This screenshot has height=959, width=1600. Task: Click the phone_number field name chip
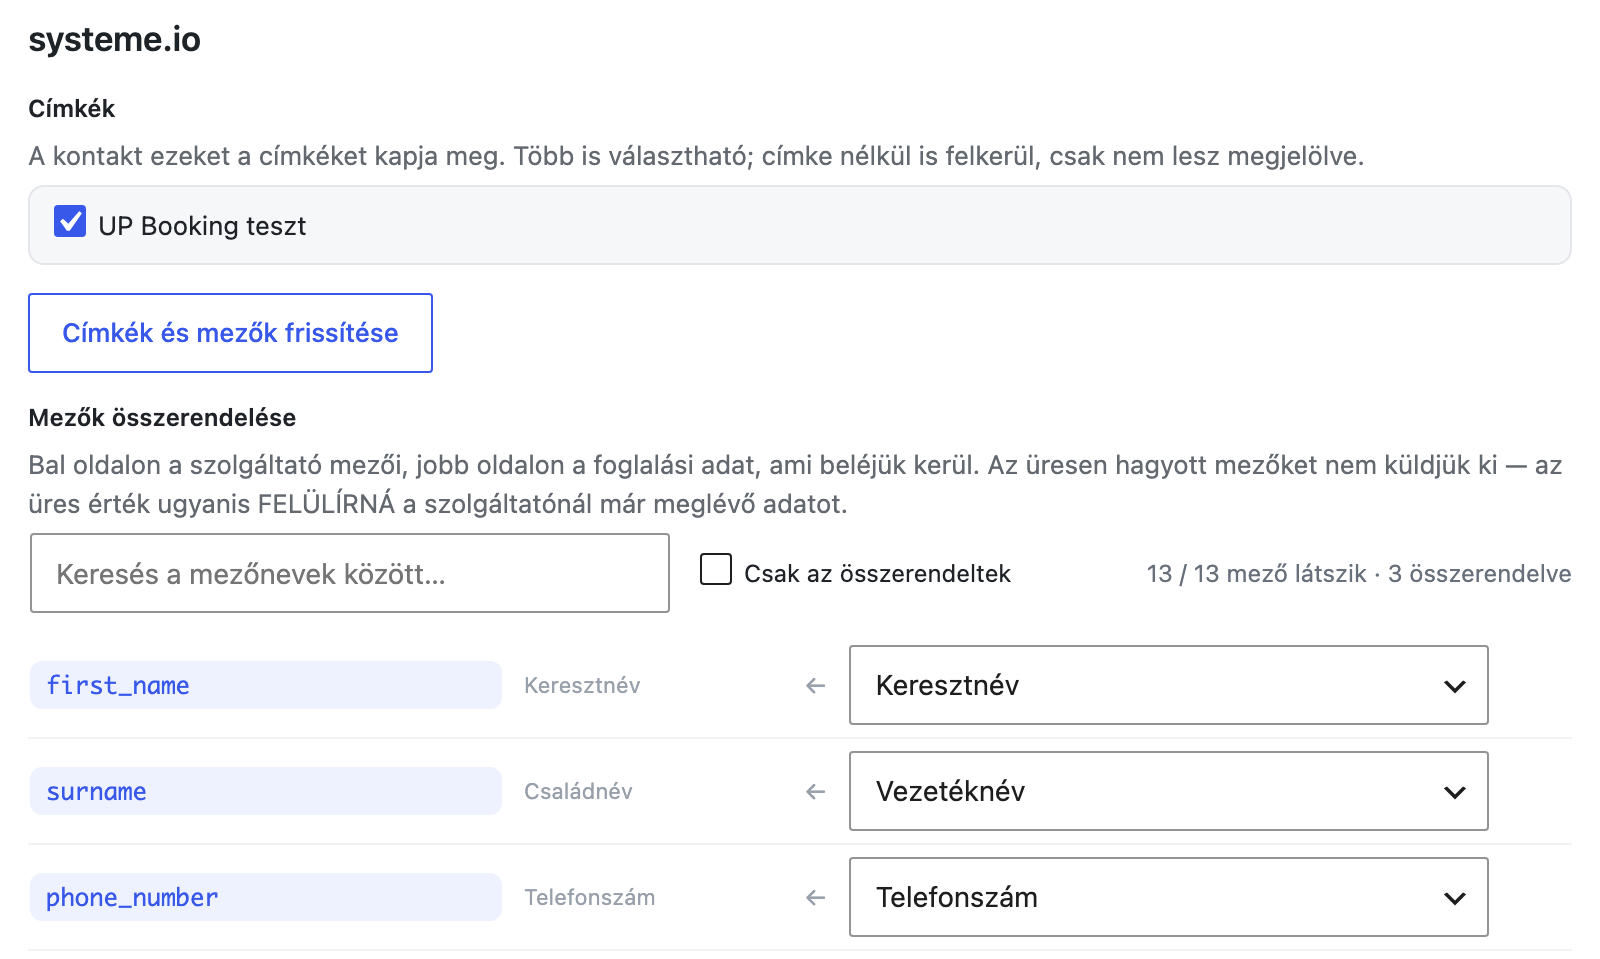pyautogui.click(x=266, y=897)
